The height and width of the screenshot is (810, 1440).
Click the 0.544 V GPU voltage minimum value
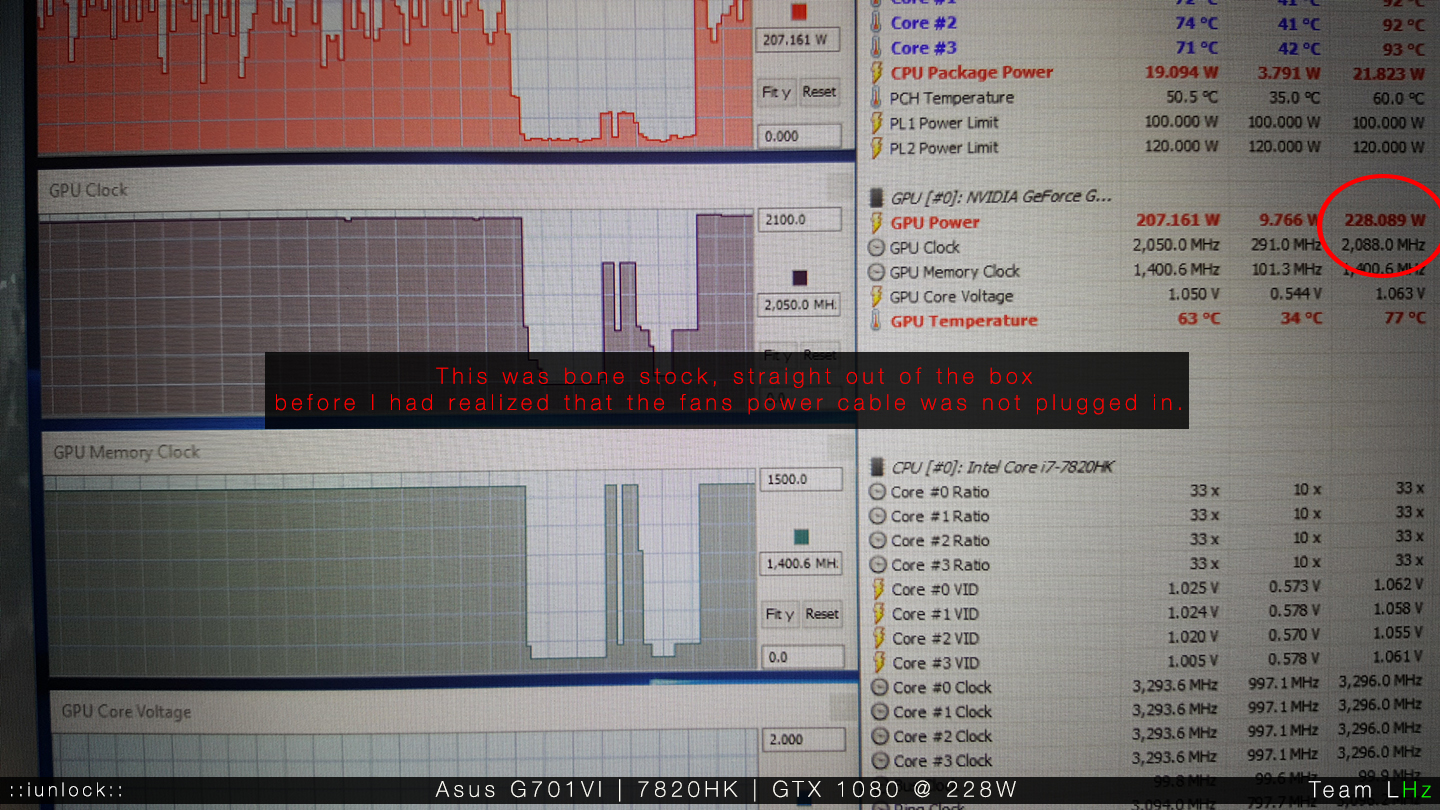tap(1296, 294)
